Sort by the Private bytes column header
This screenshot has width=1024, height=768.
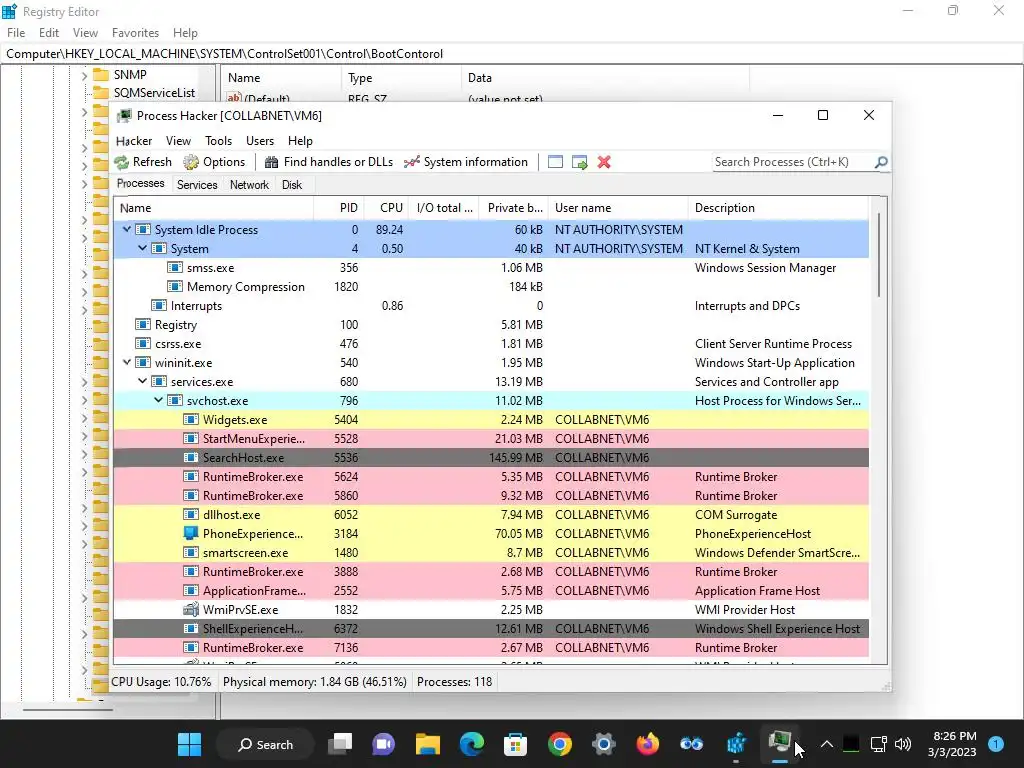[x=514, y=208]
